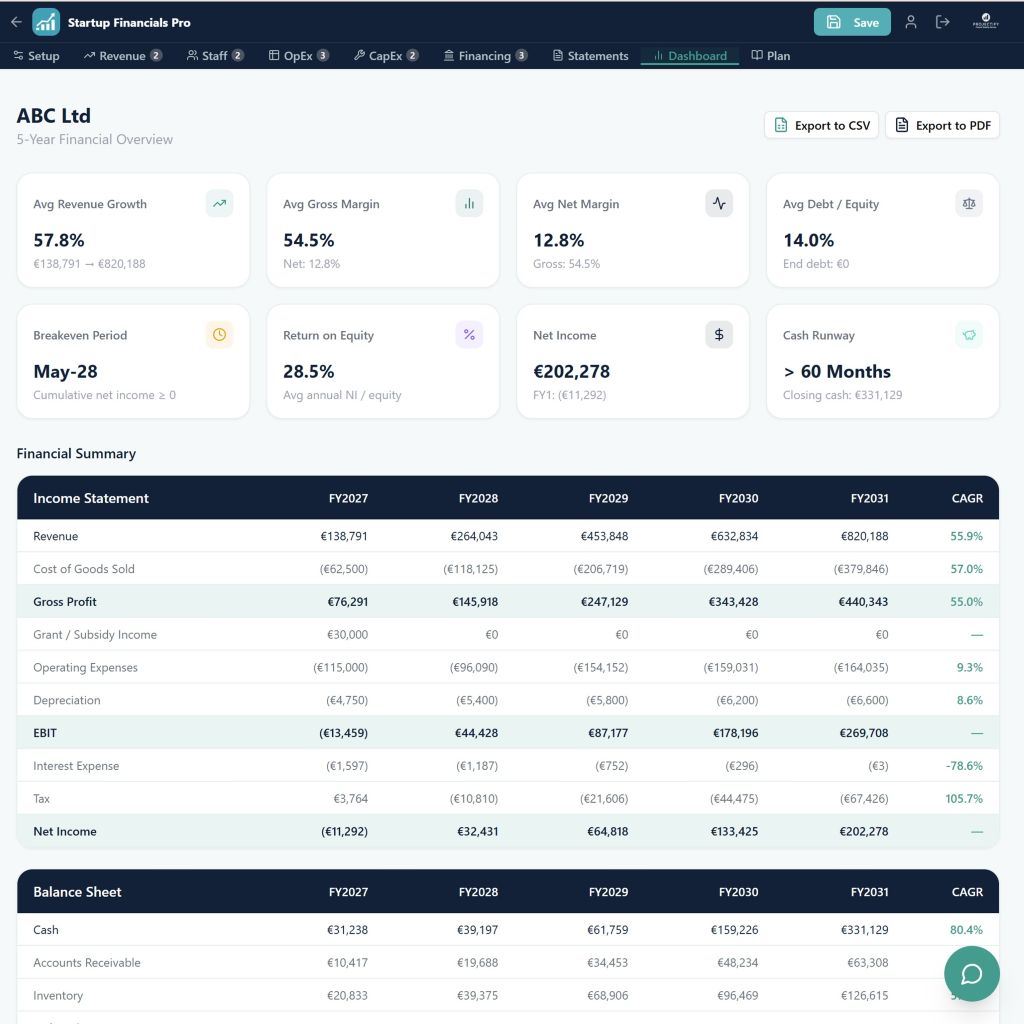Click the Cash Runway piggy bank icon
This screenshot has width=1024, height=1024.
pyautogui.click(x=969, y=335)
